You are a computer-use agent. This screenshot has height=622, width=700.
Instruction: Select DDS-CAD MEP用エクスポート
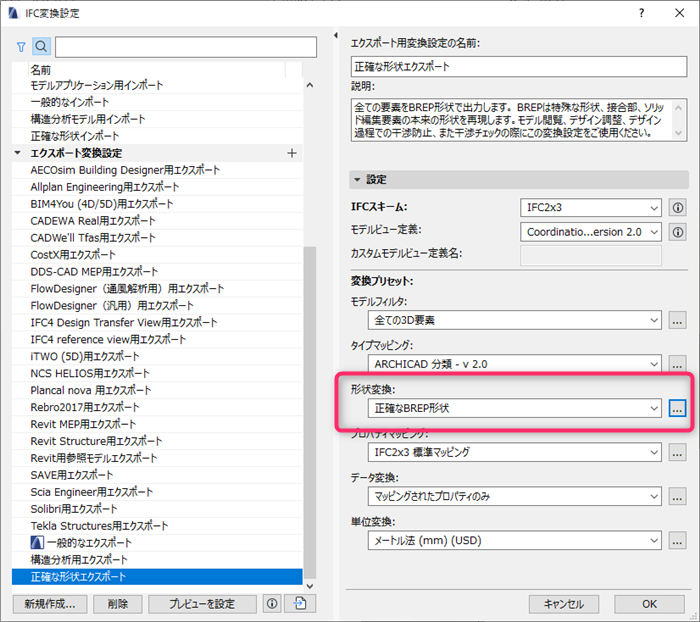[x=157, y=272]
